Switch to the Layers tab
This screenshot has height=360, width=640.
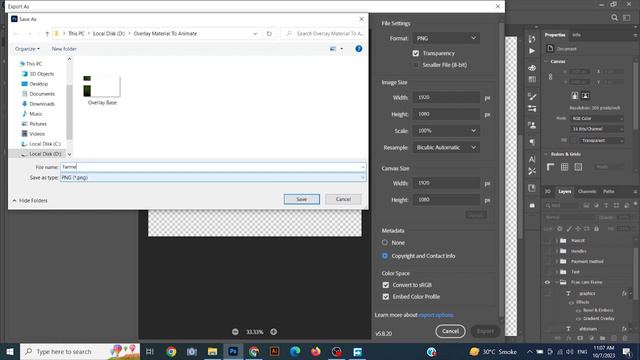coord(565,191)
